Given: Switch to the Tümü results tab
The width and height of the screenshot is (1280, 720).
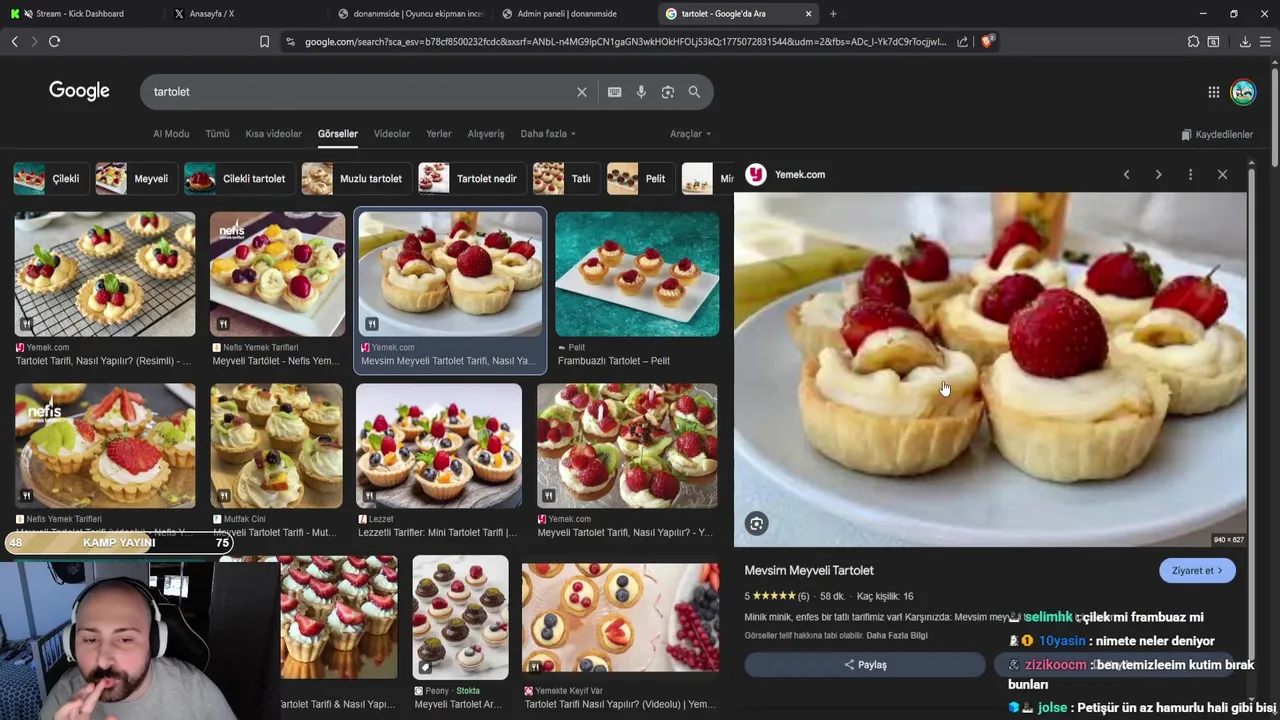Looking at the screenshot, I should (217, 134).
